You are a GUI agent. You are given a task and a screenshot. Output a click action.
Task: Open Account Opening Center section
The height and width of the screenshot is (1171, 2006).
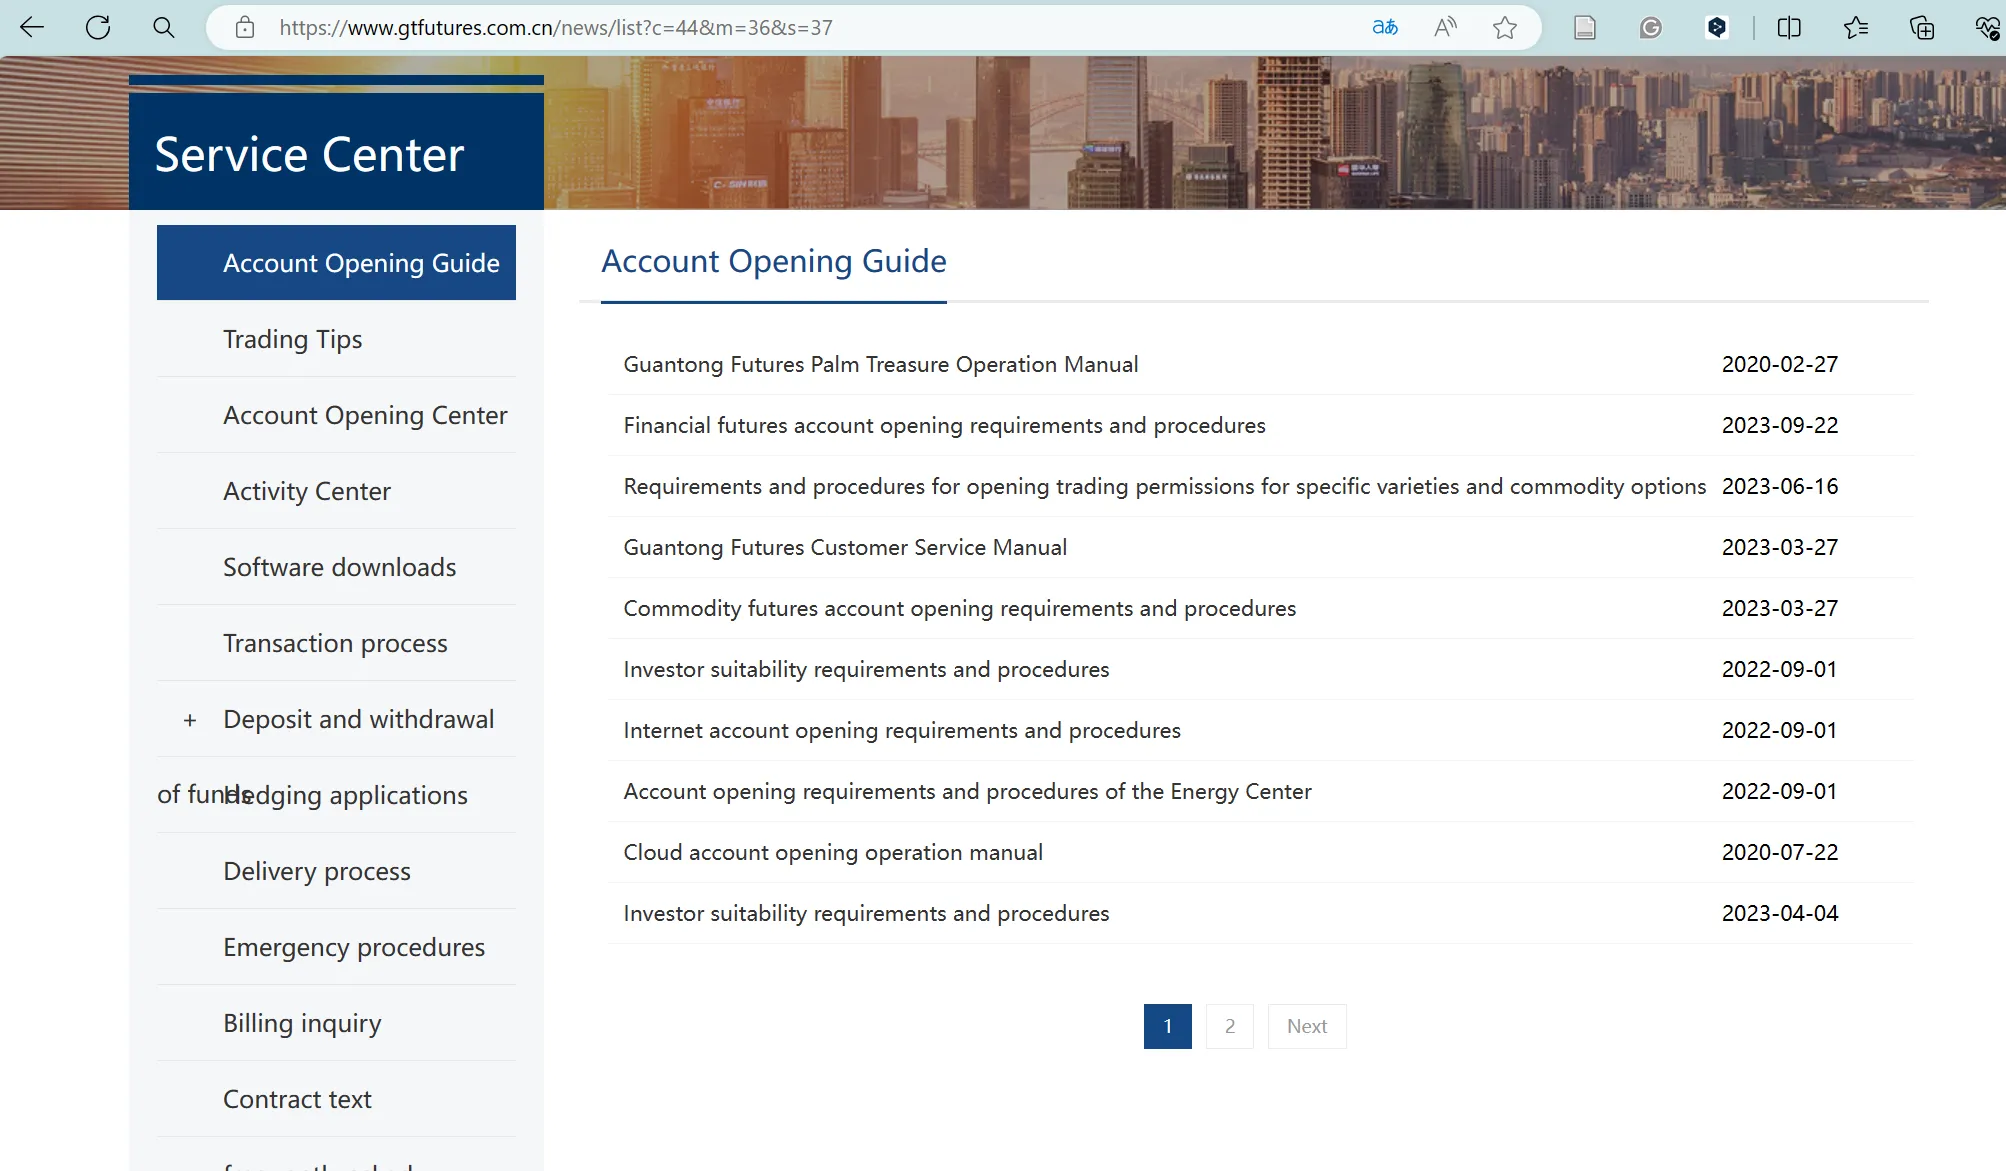click(x=365, y=415)
